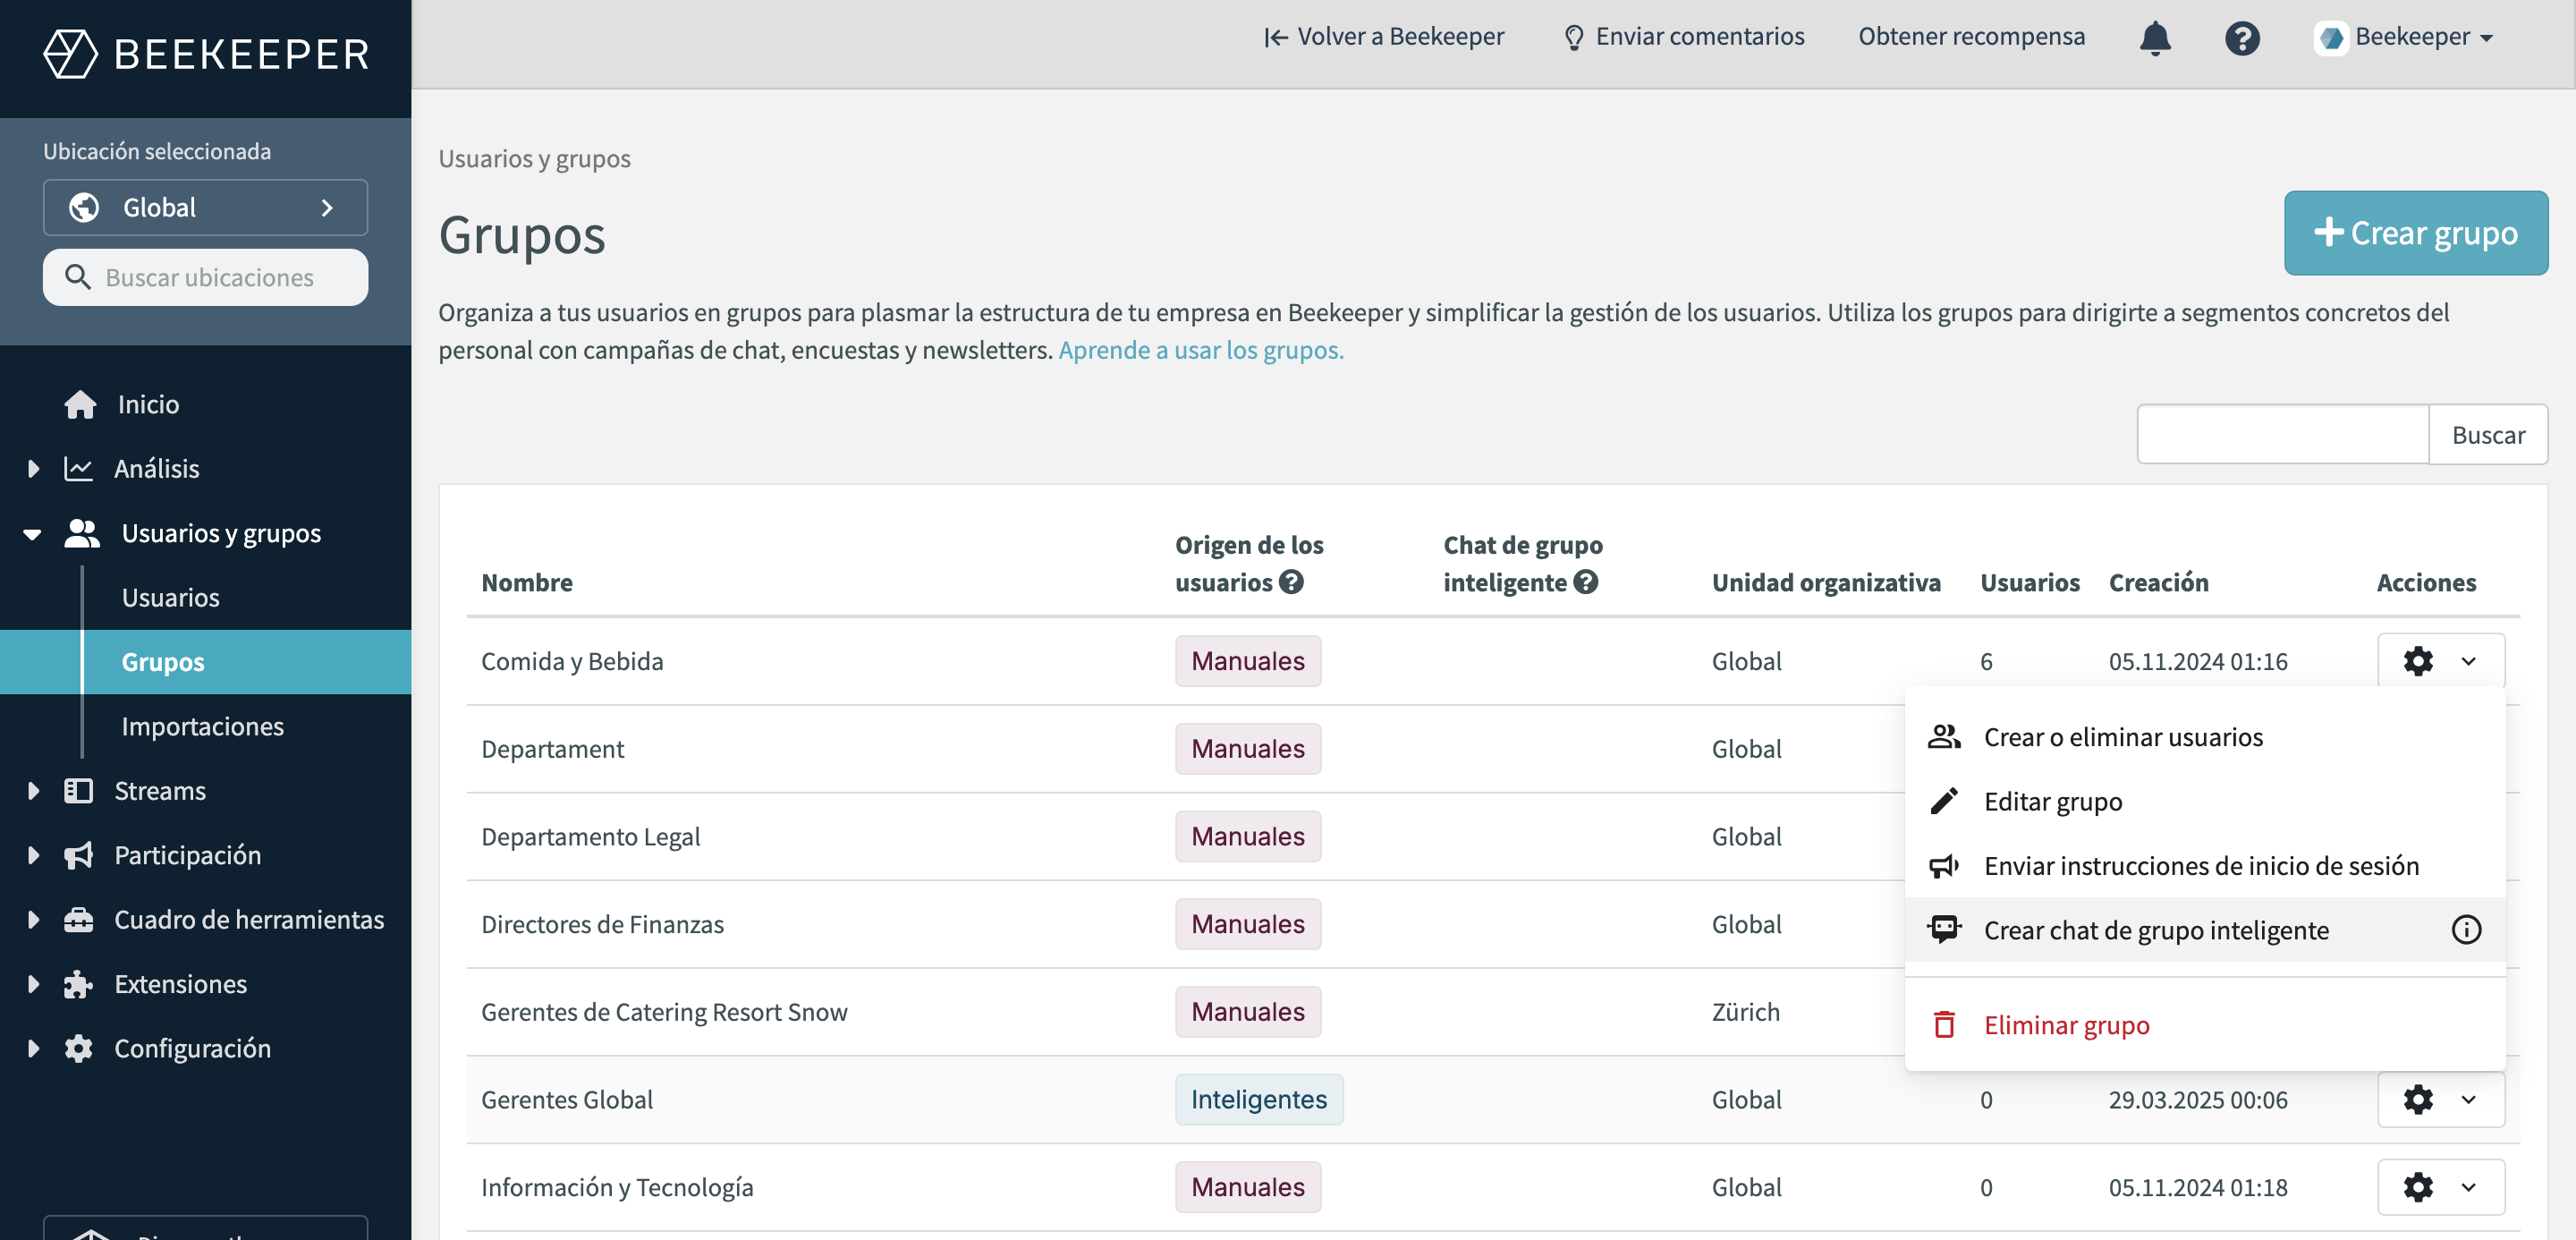
Task: Collapse the Usuarios y grupos section
Action: click(33, 533)
